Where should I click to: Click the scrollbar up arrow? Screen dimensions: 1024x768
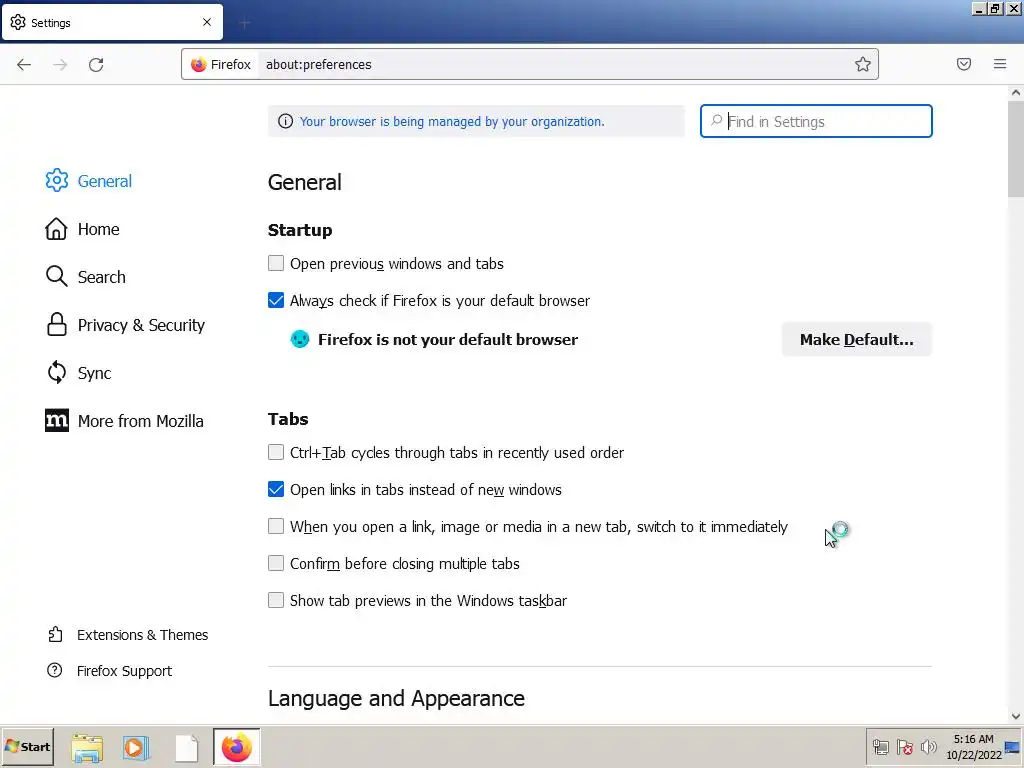click(1016, 93)
